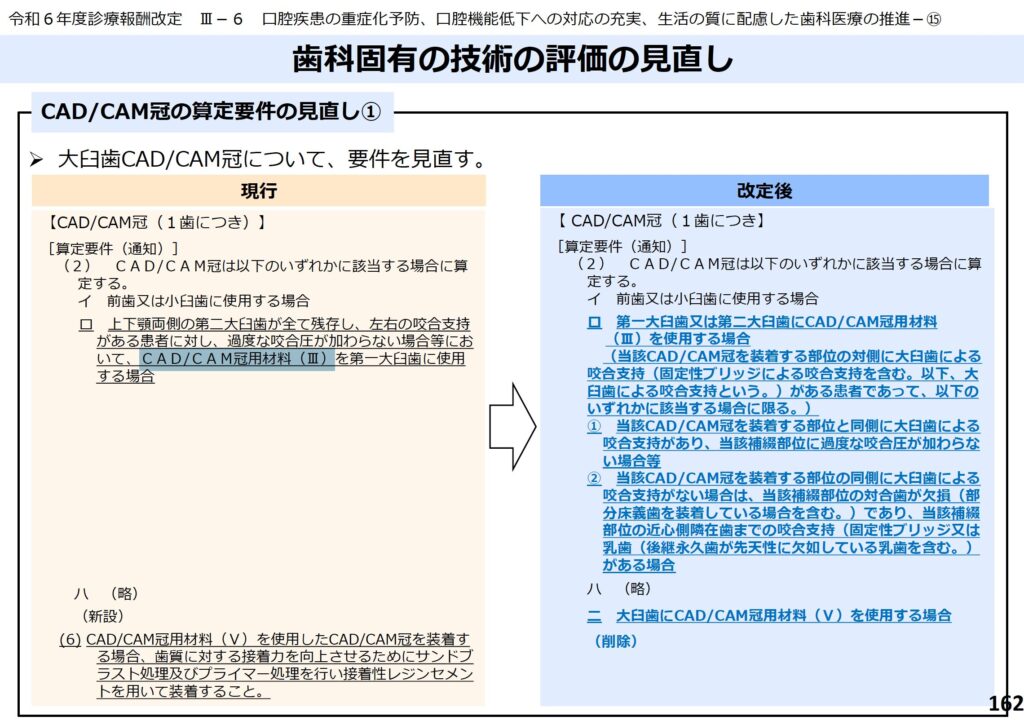This screenshot has height=725, width=1024.
Task: Click the （新設） label in the 現行 column
Action: click(x=103, y=616)
